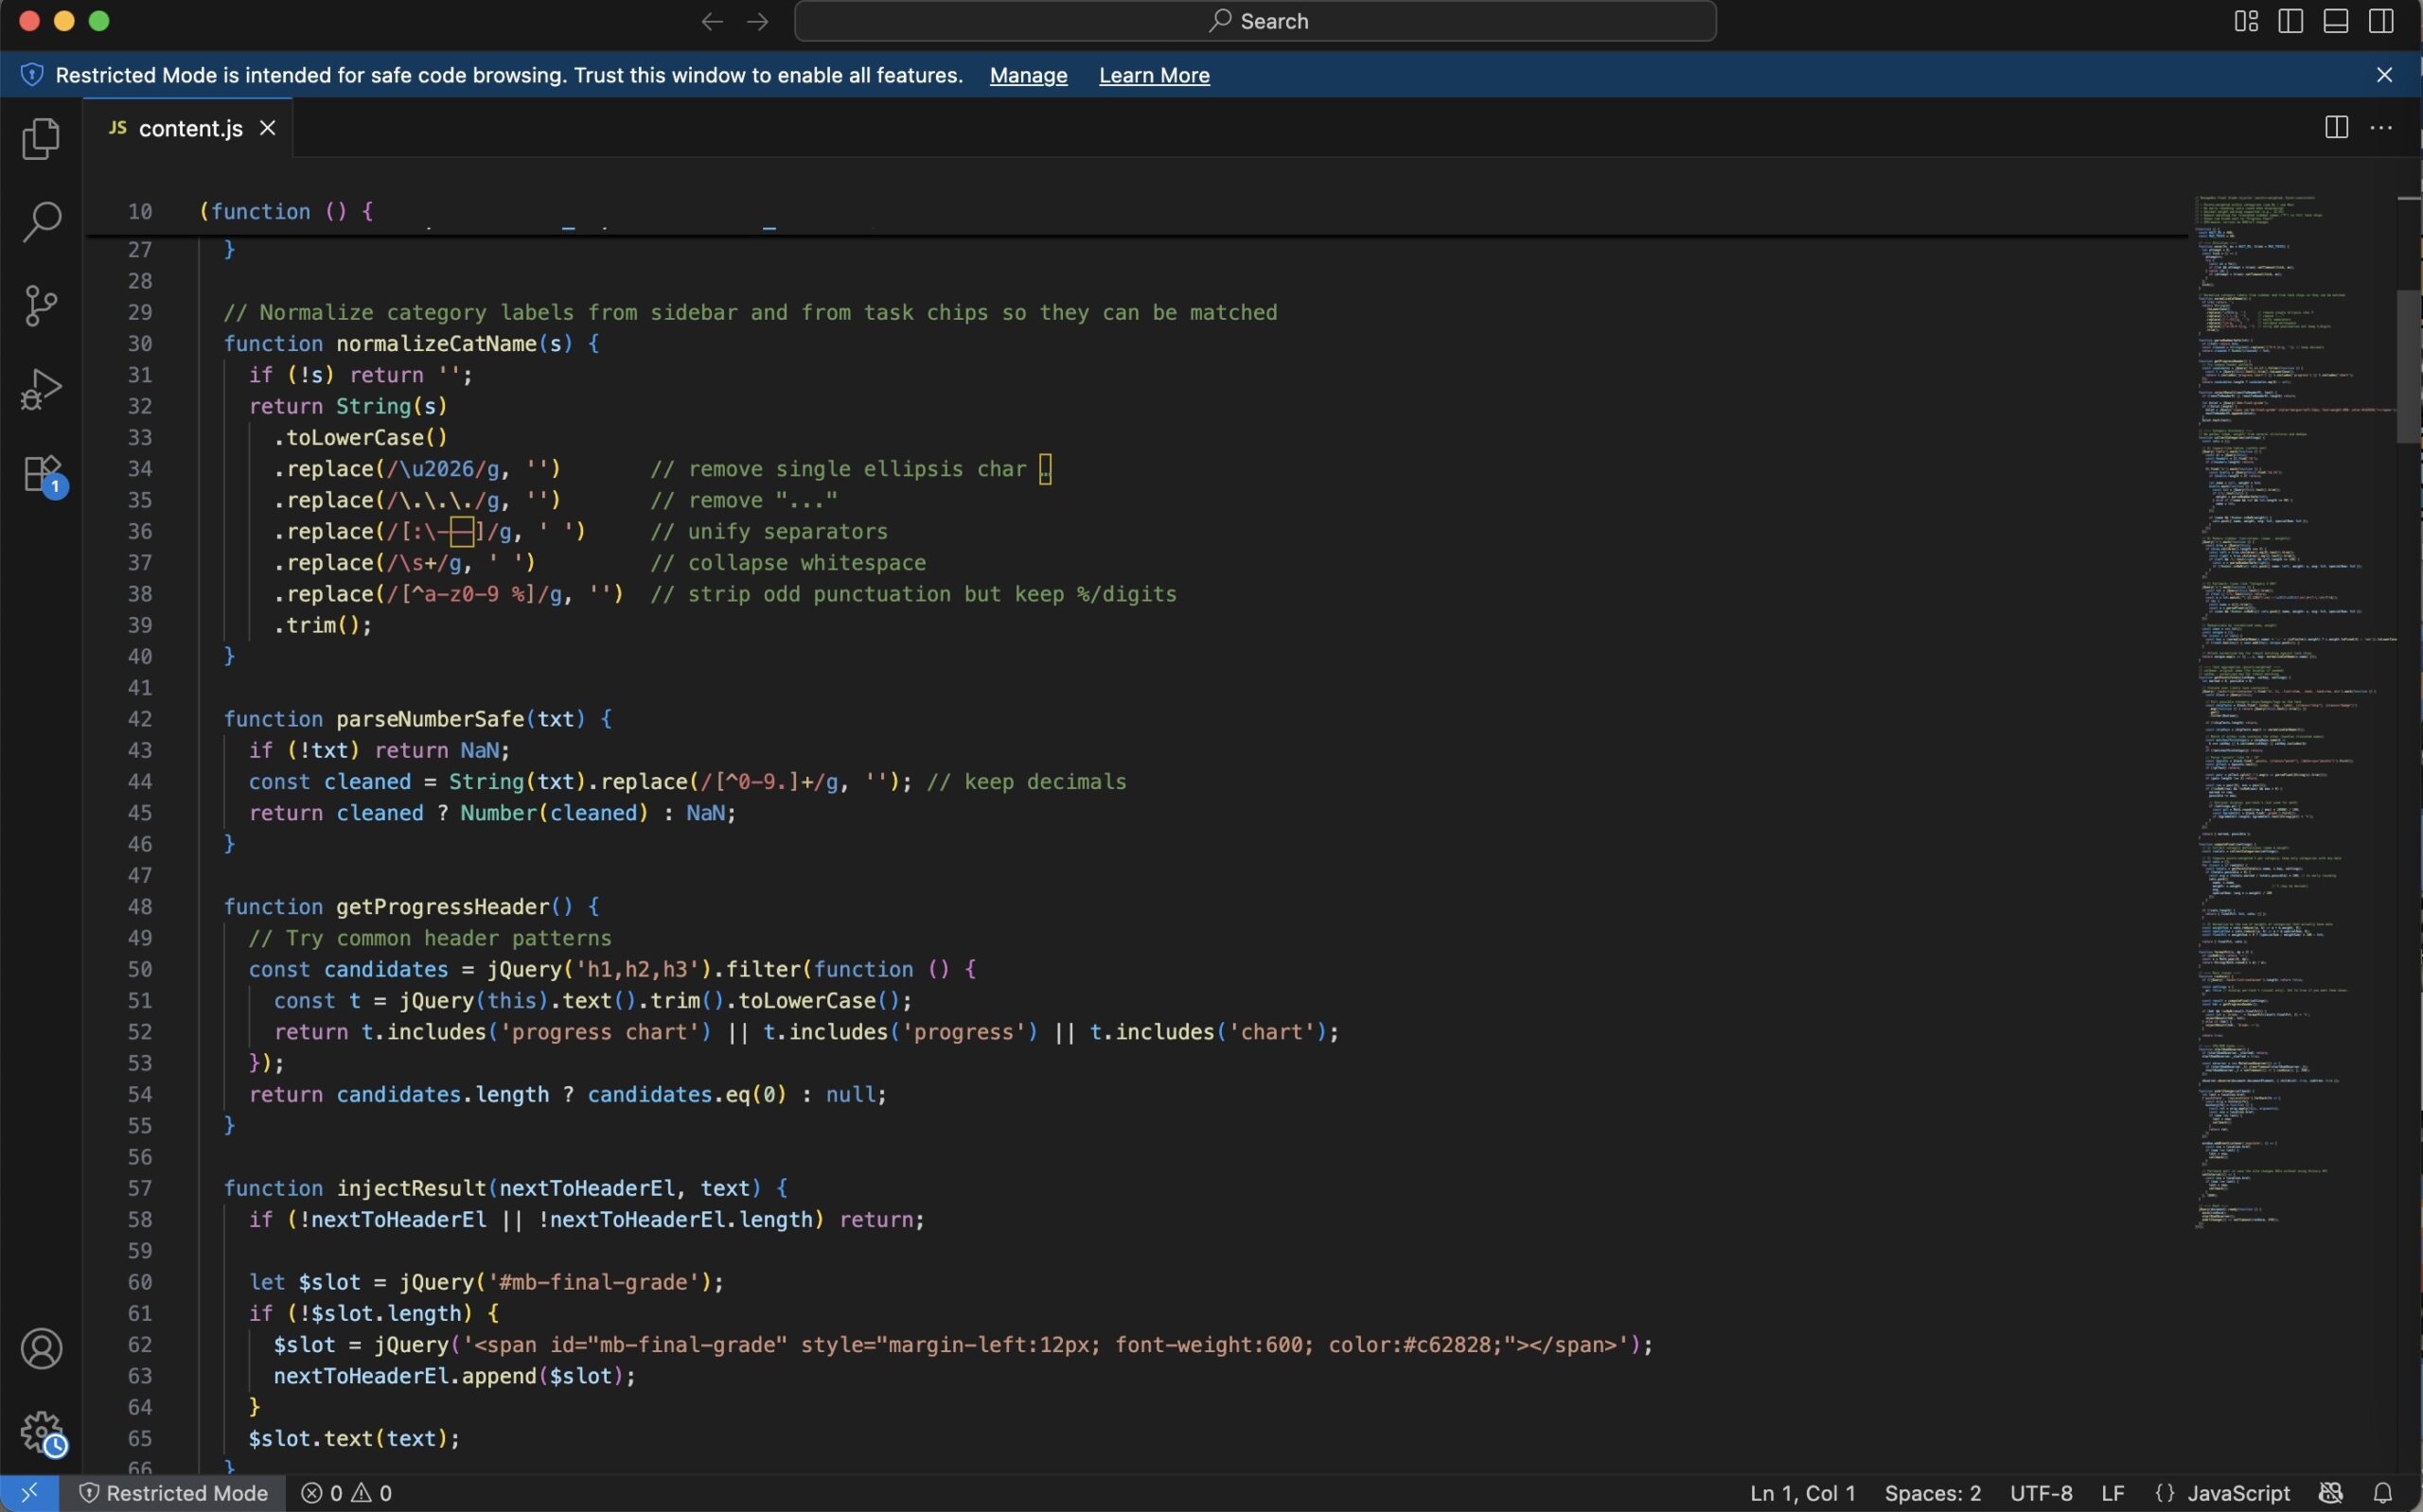Image resolution: width=2423 pixels, height=1512 pixels.
Task: Open editor More Actions ellipsis menu
Action: tap(2381, 128)
